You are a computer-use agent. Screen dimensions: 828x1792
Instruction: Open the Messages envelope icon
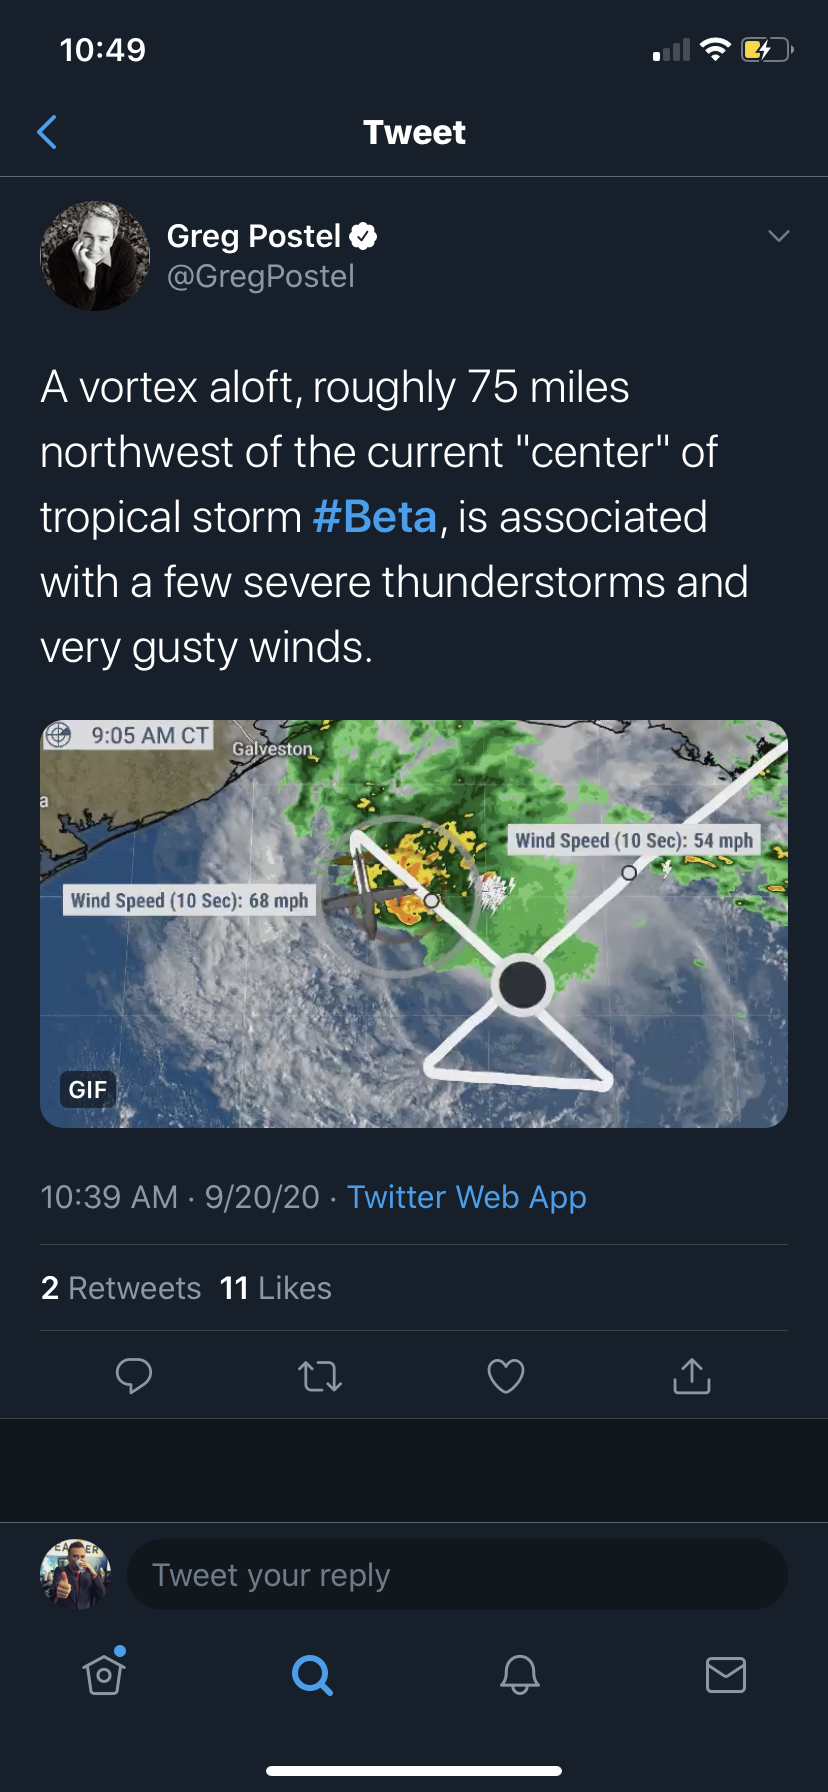[x=726, y=1674]
